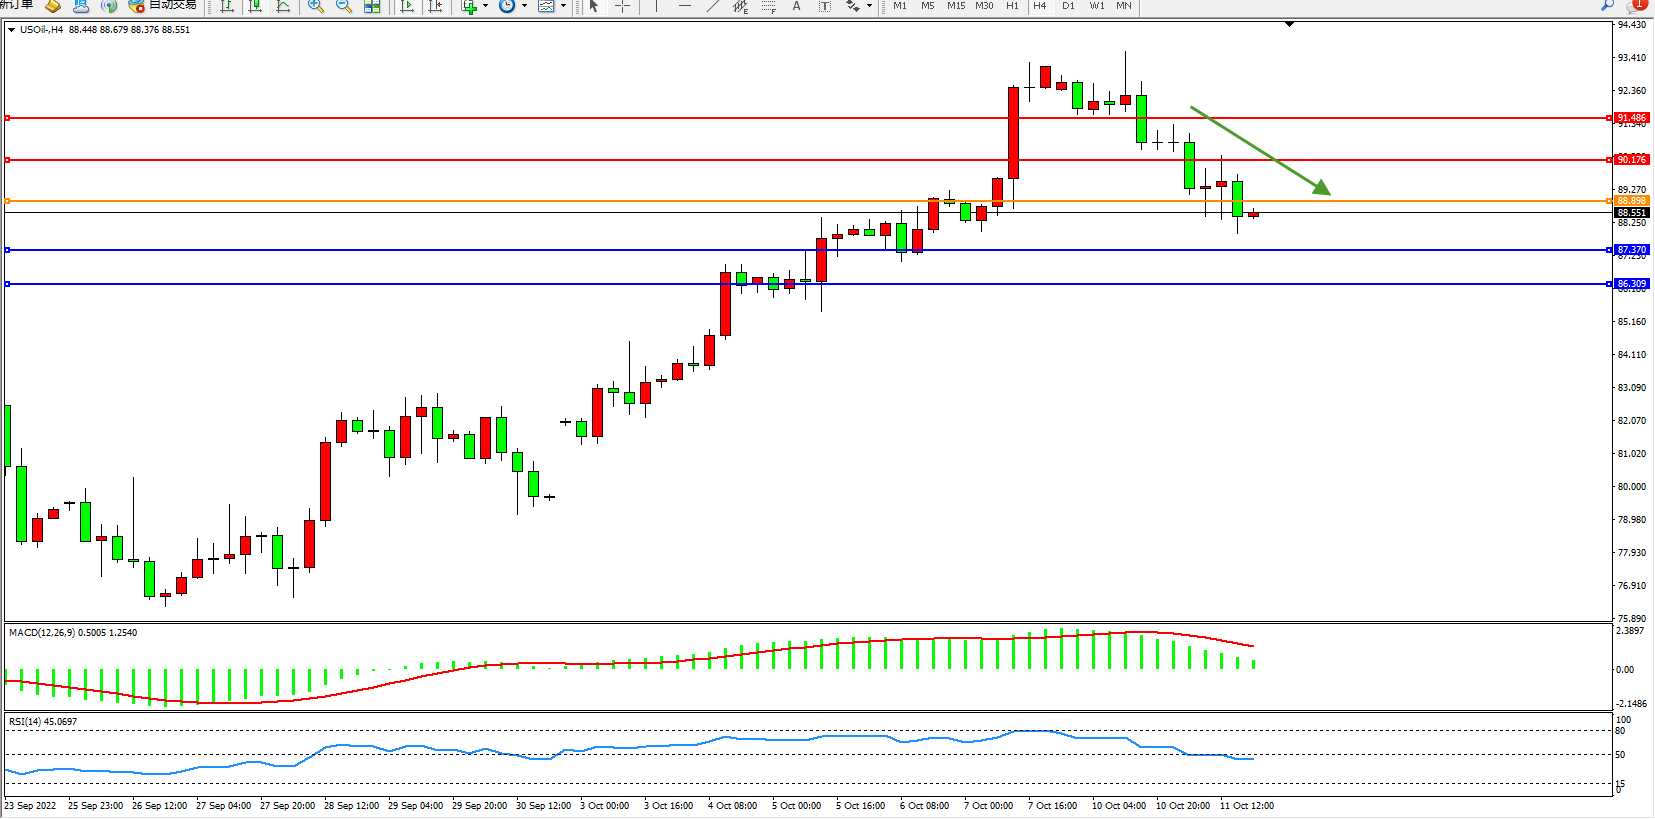The image size is (1655, 819).
Task: Open the Indicators list dropdown arrow
Action: click(x=486, y=6)
